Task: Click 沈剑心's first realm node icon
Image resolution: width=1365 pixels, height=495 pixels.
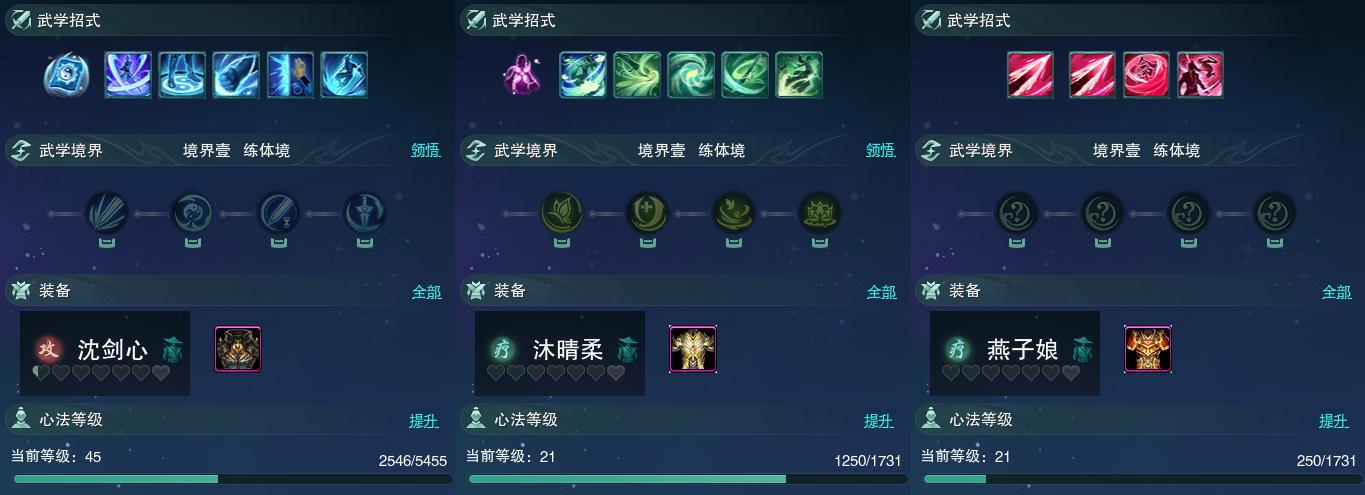Action: tap(106, 213)
